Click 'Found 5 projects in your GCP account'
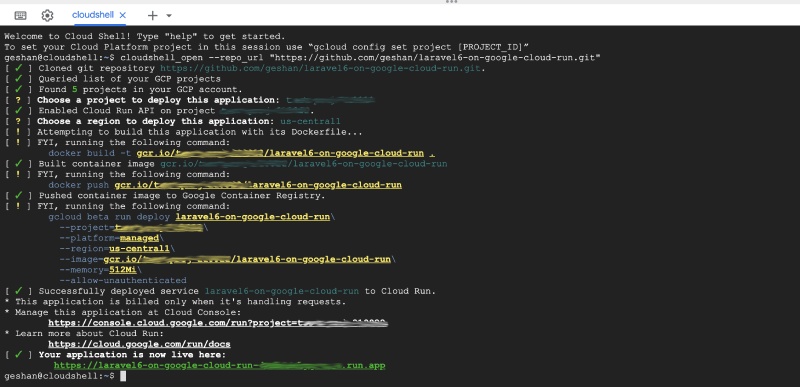Screen dimensions: 800x387 (x=140, y=90)
